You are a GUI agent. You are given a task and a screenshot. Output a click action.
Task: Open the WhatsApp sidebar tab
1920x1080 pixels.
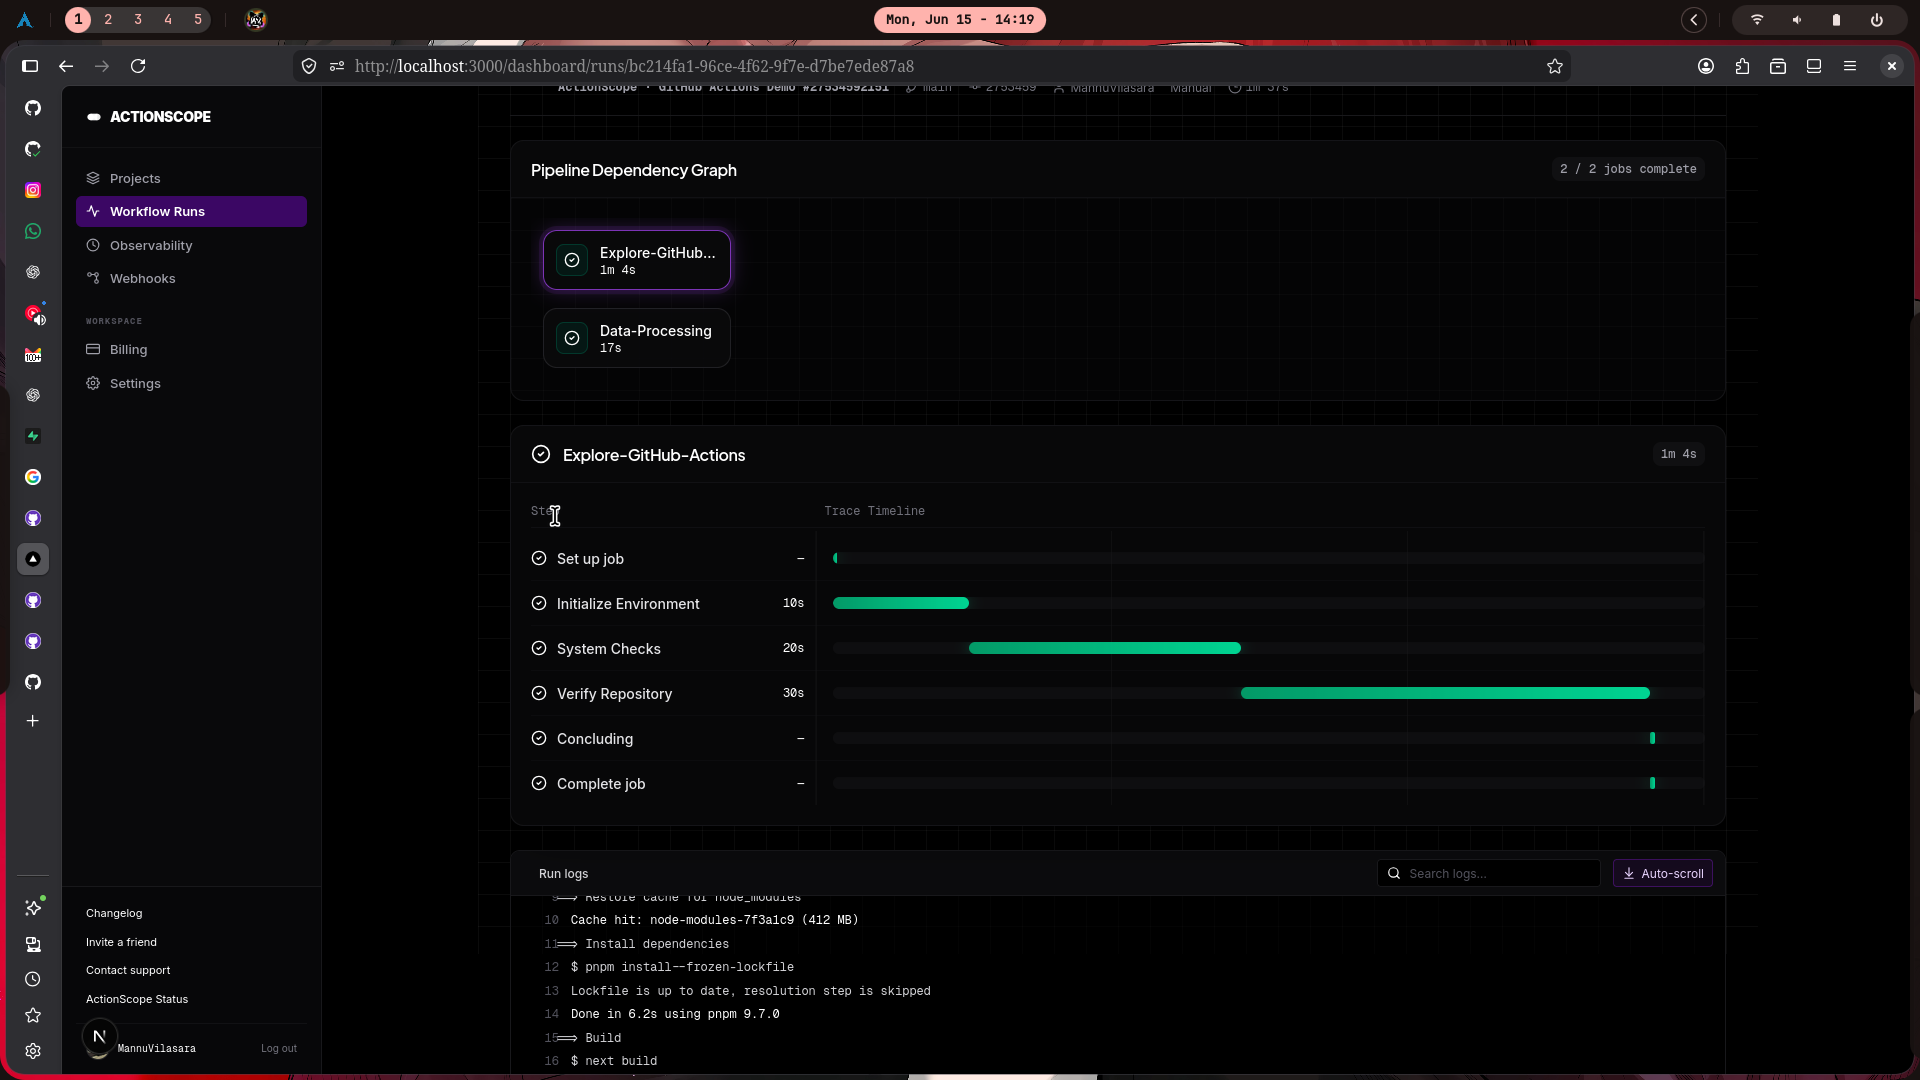click(33, 231)
